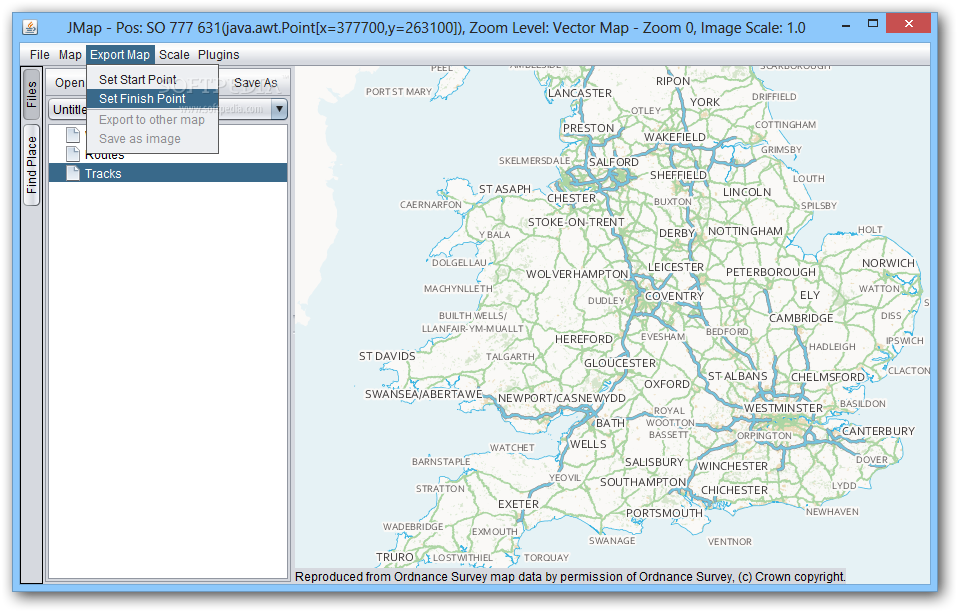Expand the Untitled file dropdown arrow
This screenshot has height=612, width=958.
coord(279,110)
